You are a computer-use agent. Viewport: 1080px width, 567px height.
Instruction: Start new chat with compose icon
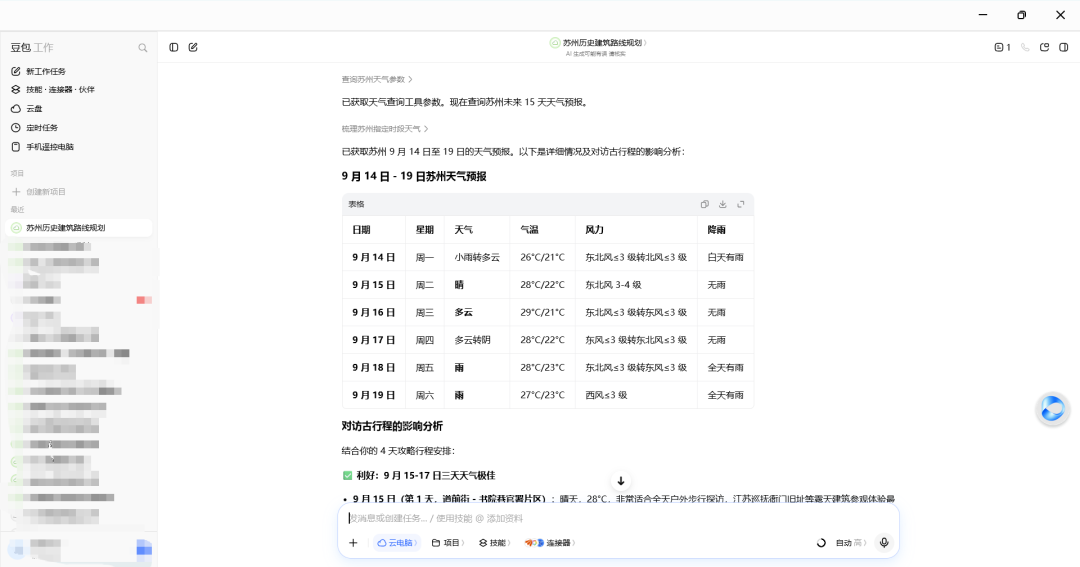(193, 48)
